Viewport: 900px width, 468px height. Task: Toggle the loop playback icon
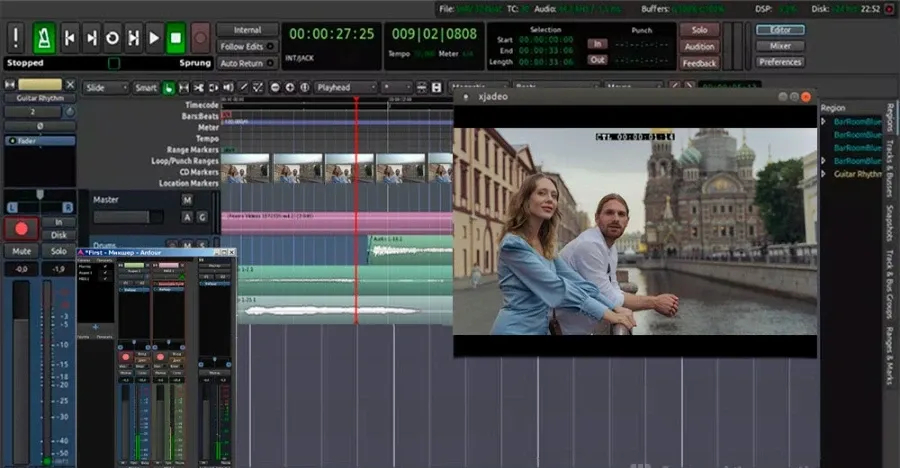coord(112,38)
